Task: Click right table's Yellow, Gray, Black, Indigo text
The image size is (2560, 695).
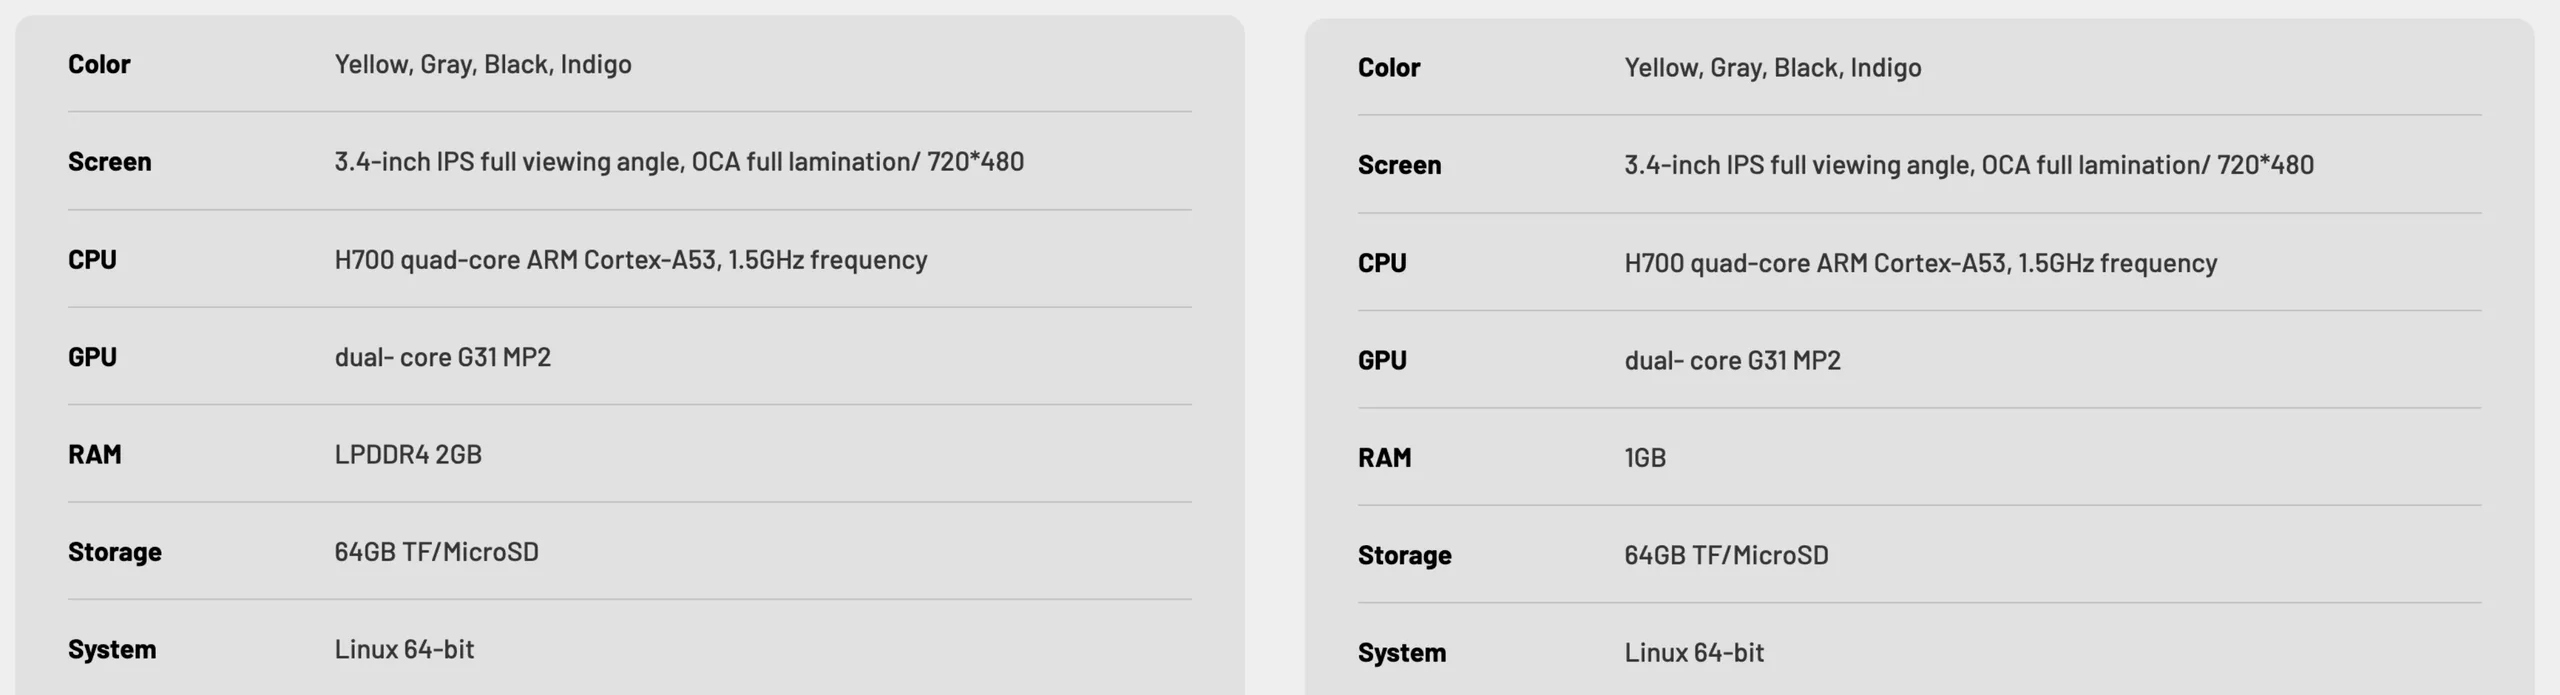Action: click(1772, 67)
